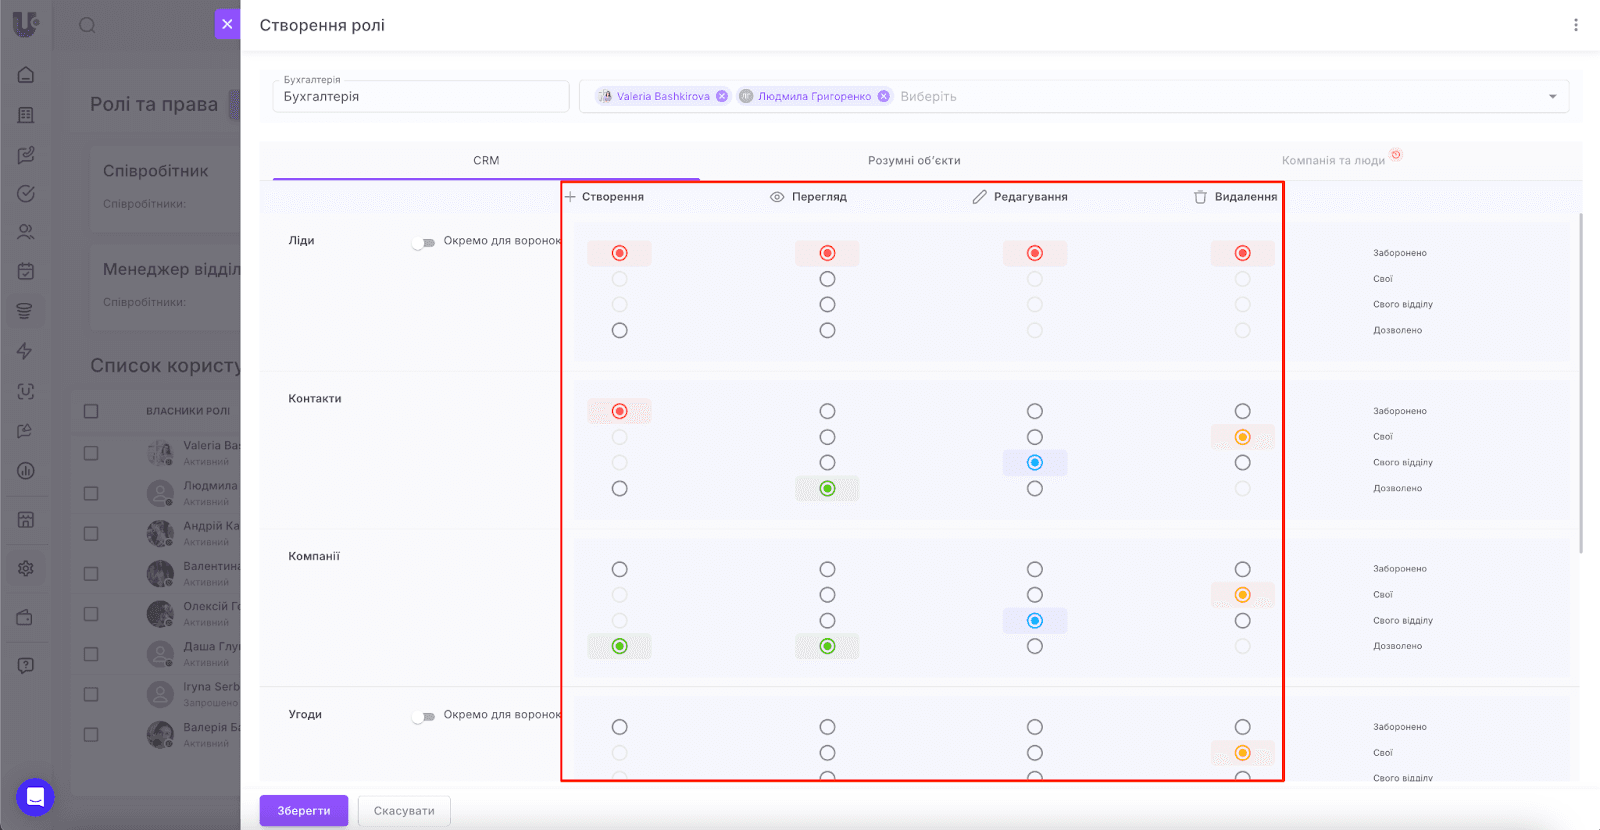1600x830 pixels.
Task: Allow full viewing for Ліди
Action: tap(827, 330)
